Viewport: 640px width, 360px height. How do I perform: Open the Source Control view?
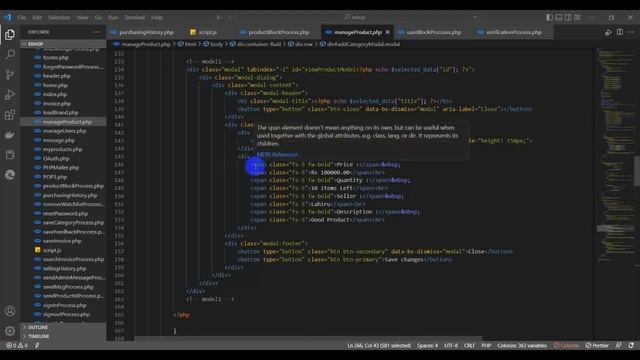(x=10, y=74)
